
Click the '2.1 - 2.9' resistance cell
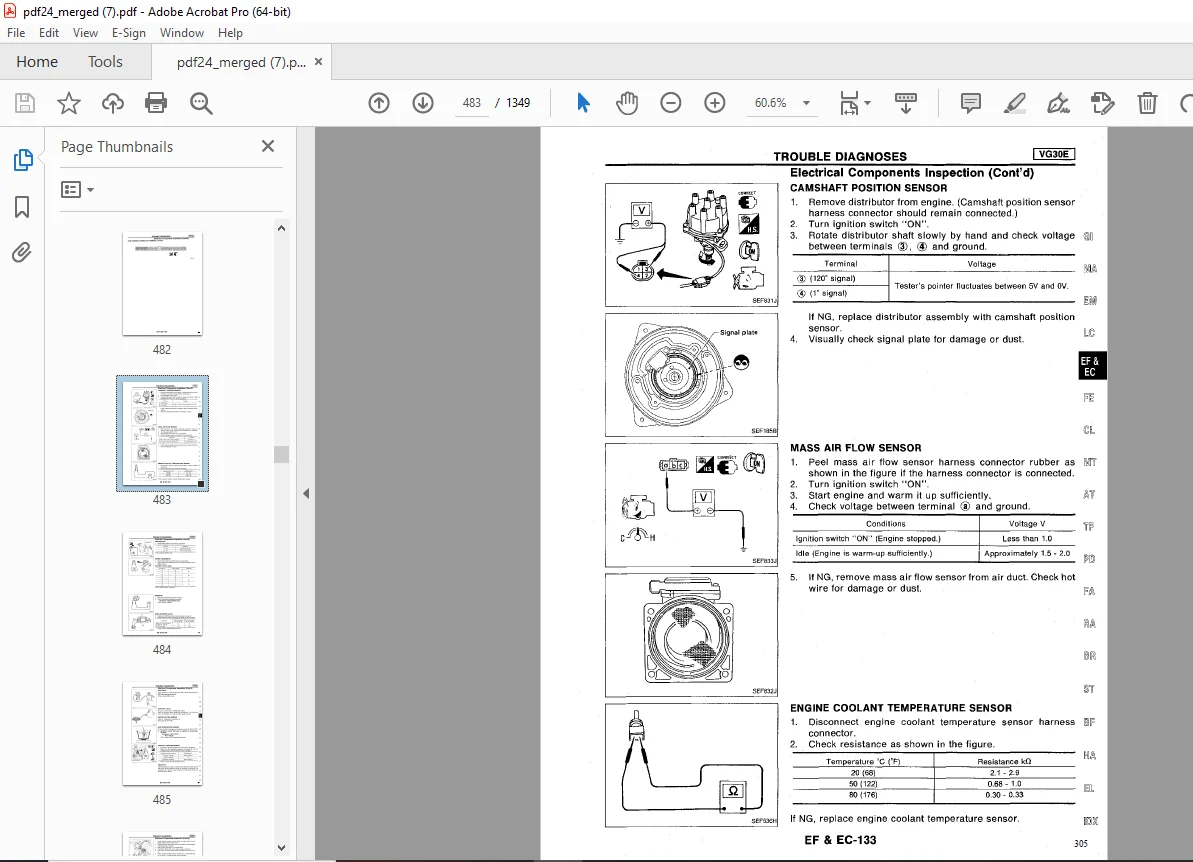(x=1004, y=772)
